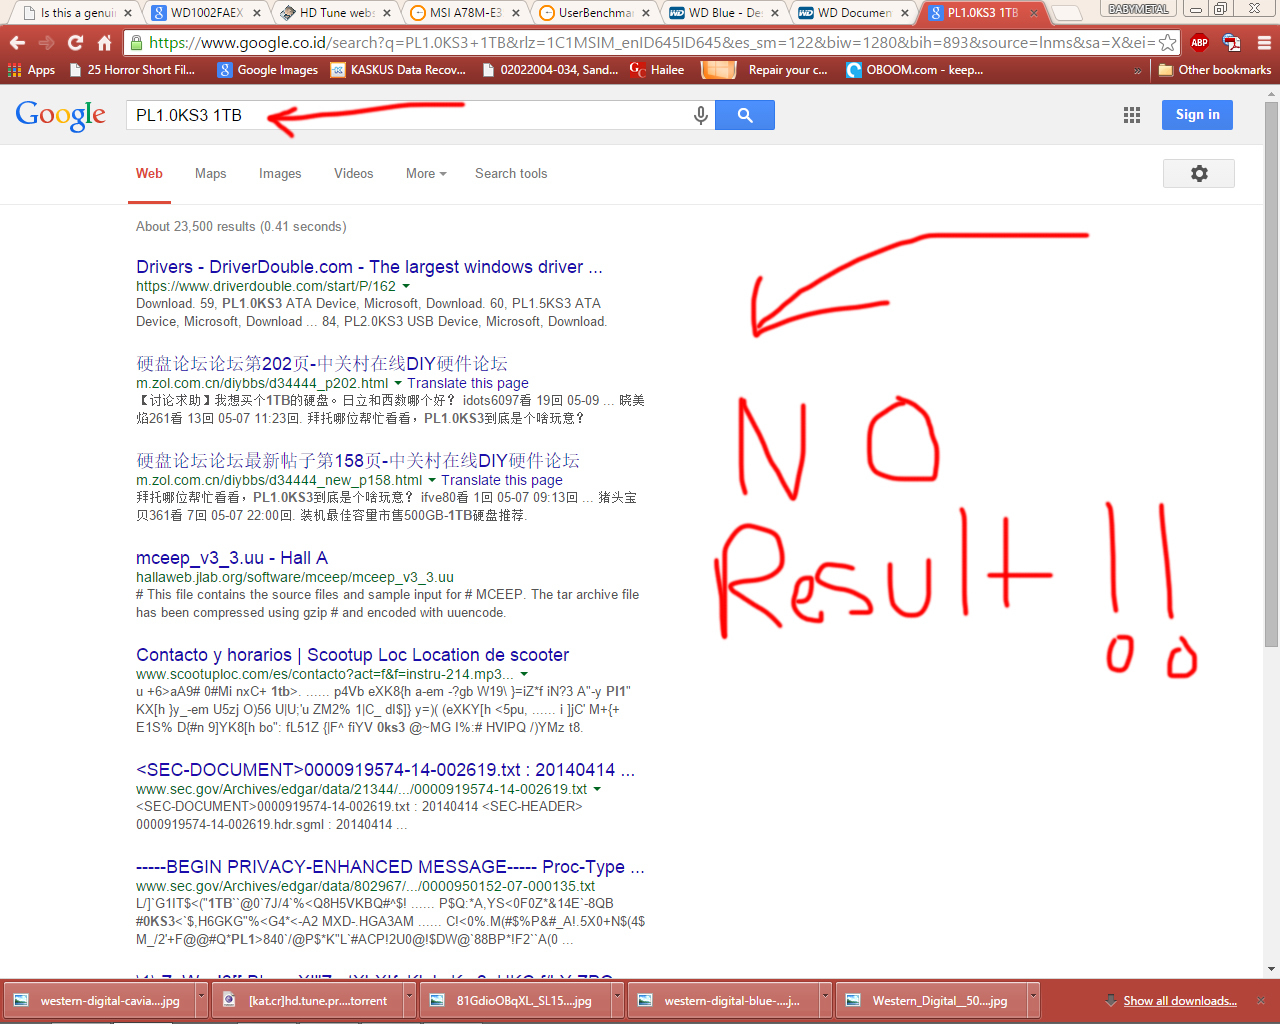Image resolution: width=1280 pixels, height=1024 pixels.
Task: Switch to the HD Tune website tab
Action: click(336, 13)
